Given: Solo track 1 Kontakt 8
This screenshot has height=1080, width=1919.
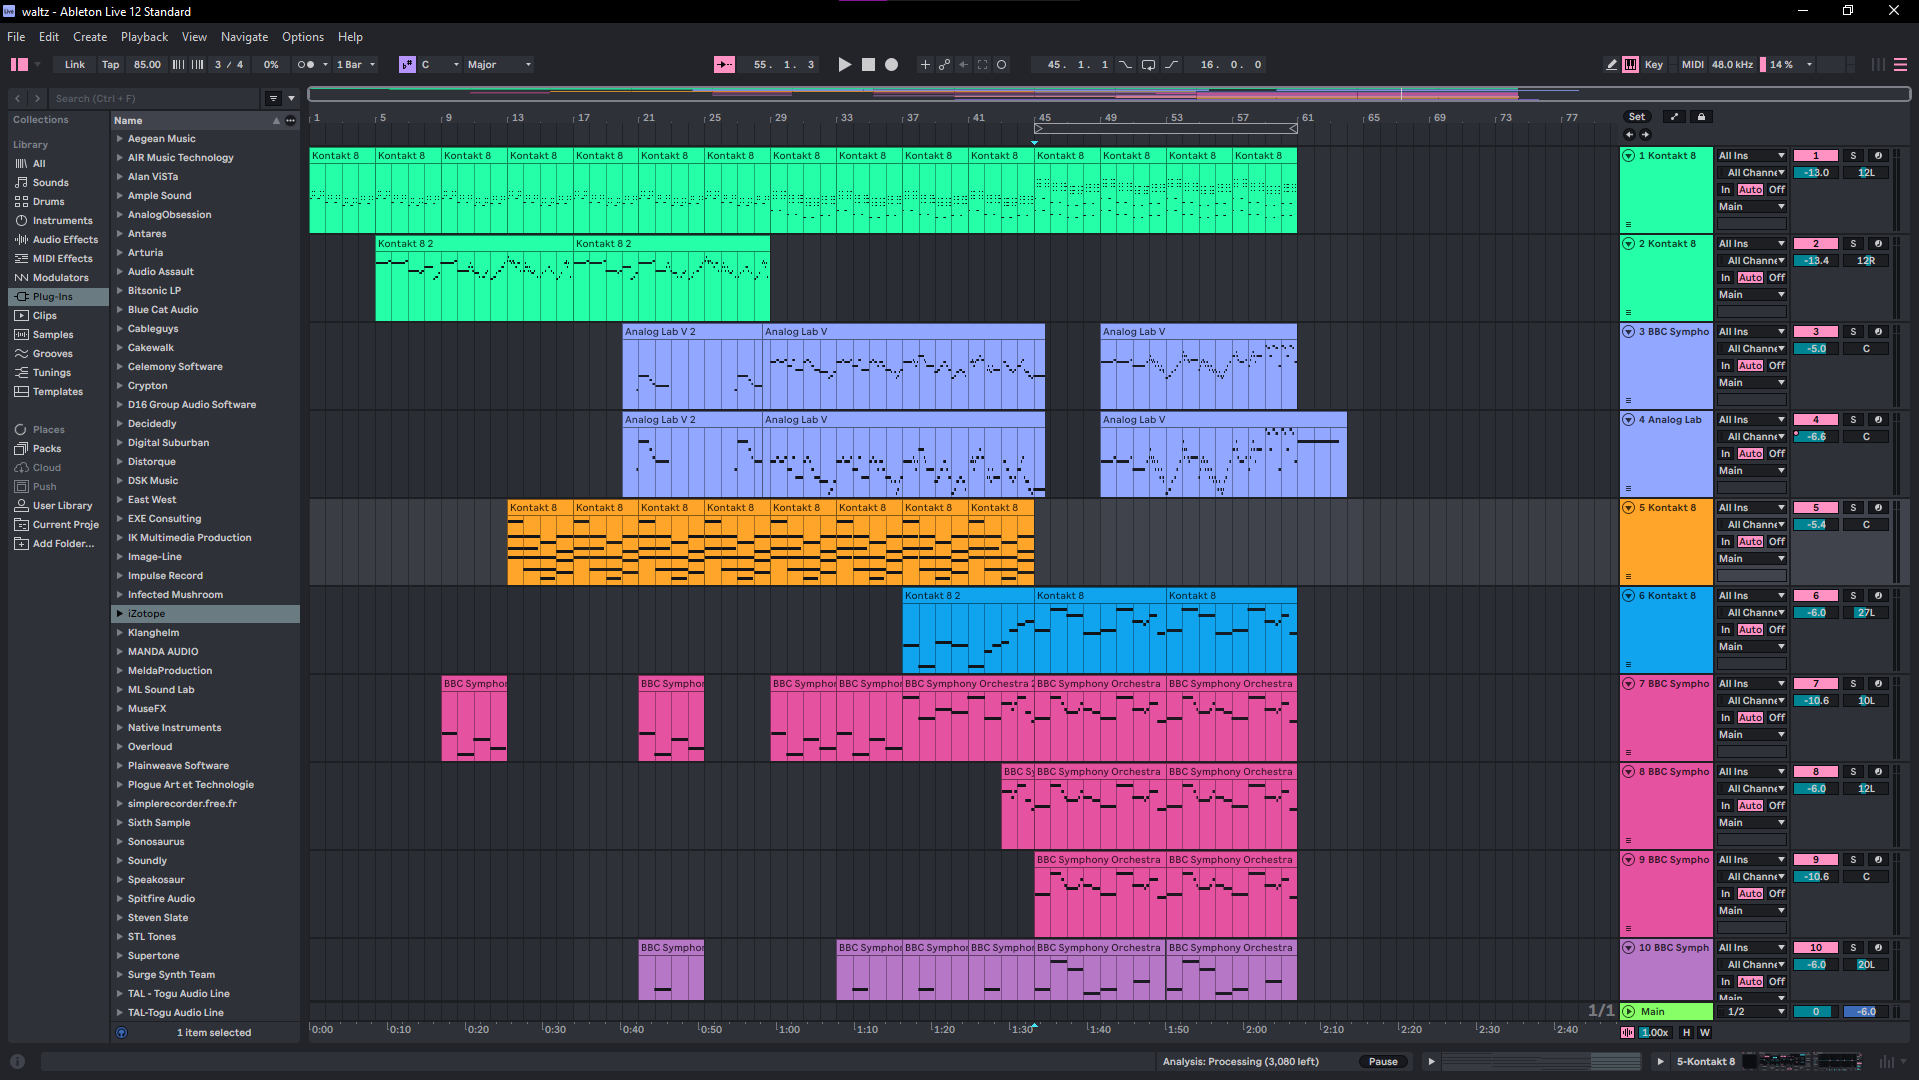Looking at the screenshot, I should tap(1853, 156).
